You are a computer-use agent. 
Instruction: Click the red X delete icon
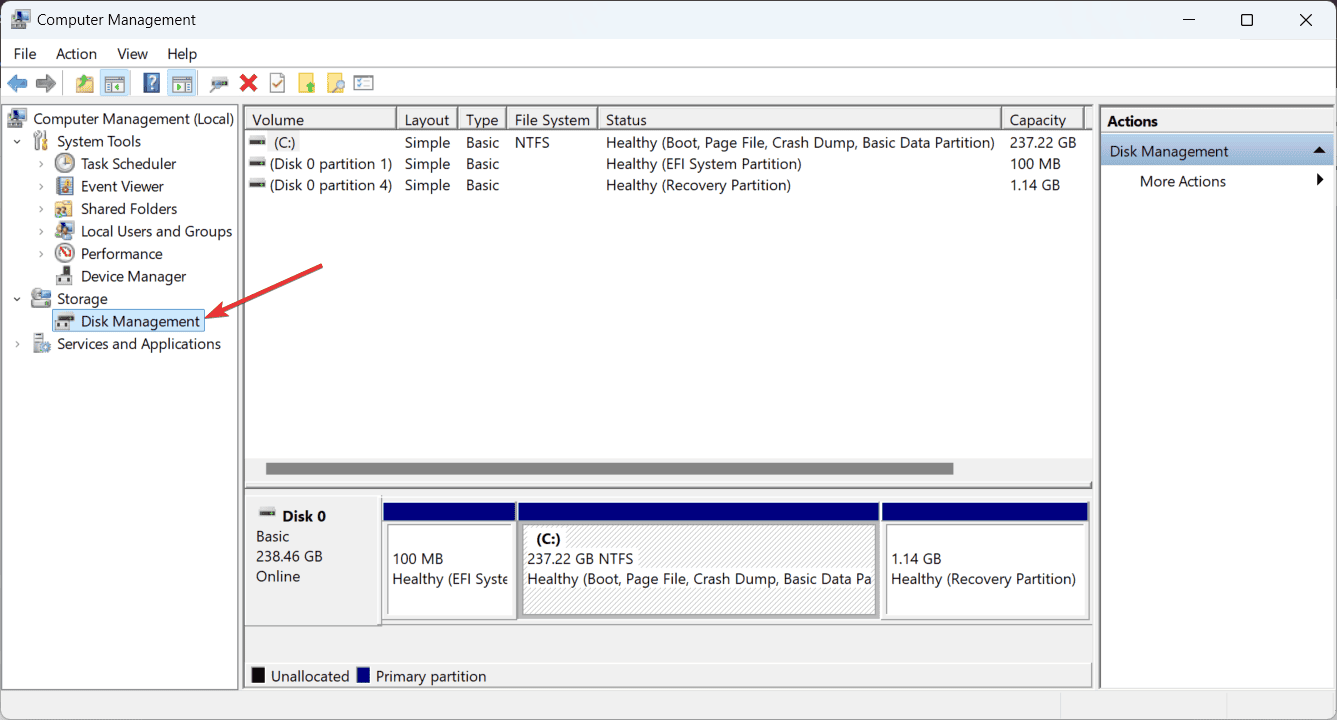(248, 82)
